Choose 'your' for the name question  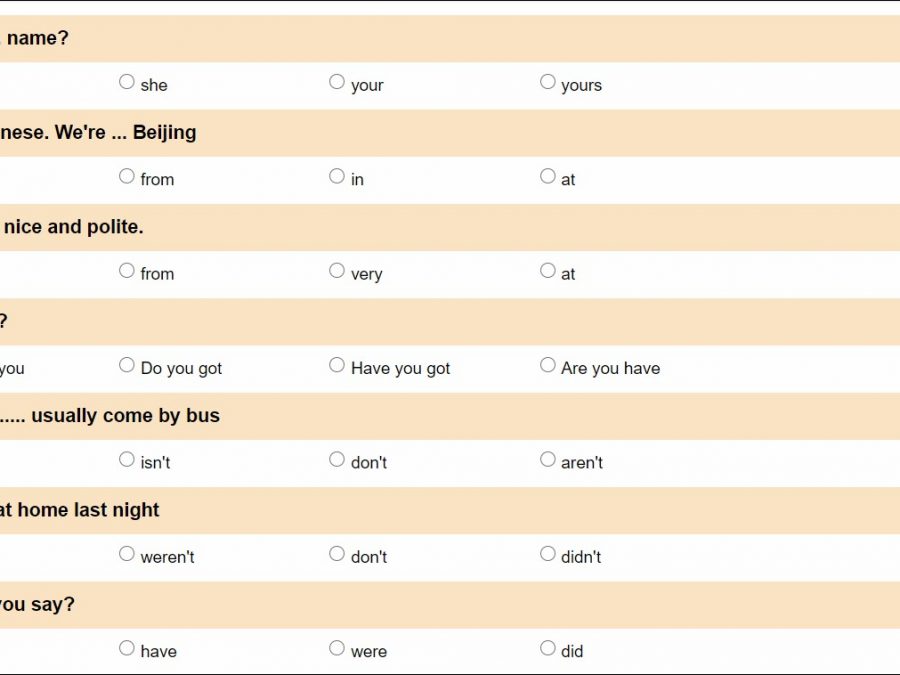click(x=337, y=82)
